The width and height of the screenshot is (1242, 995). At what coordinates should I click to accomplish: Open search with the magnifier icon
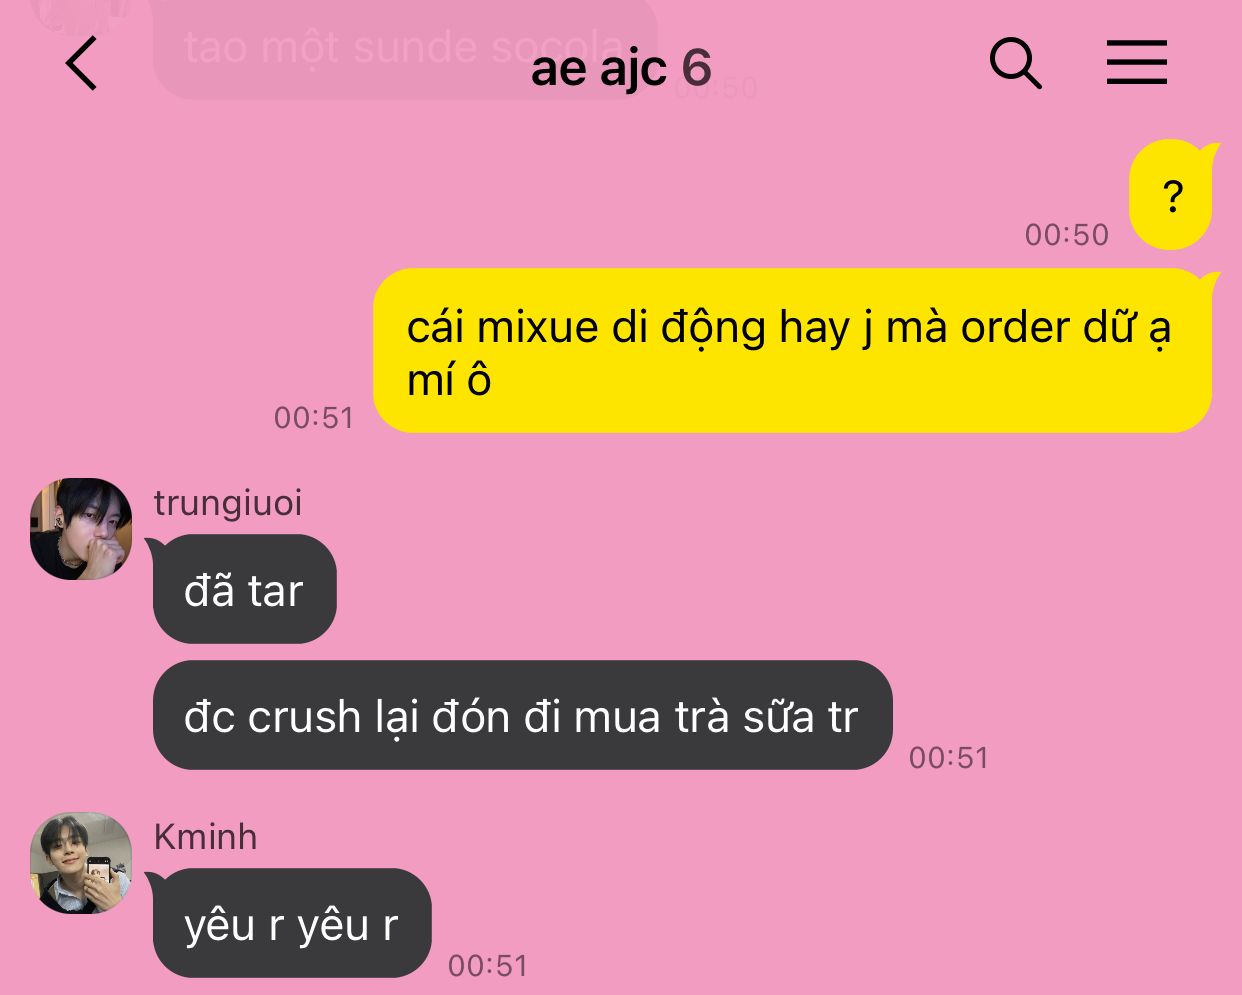[1015, 64]
